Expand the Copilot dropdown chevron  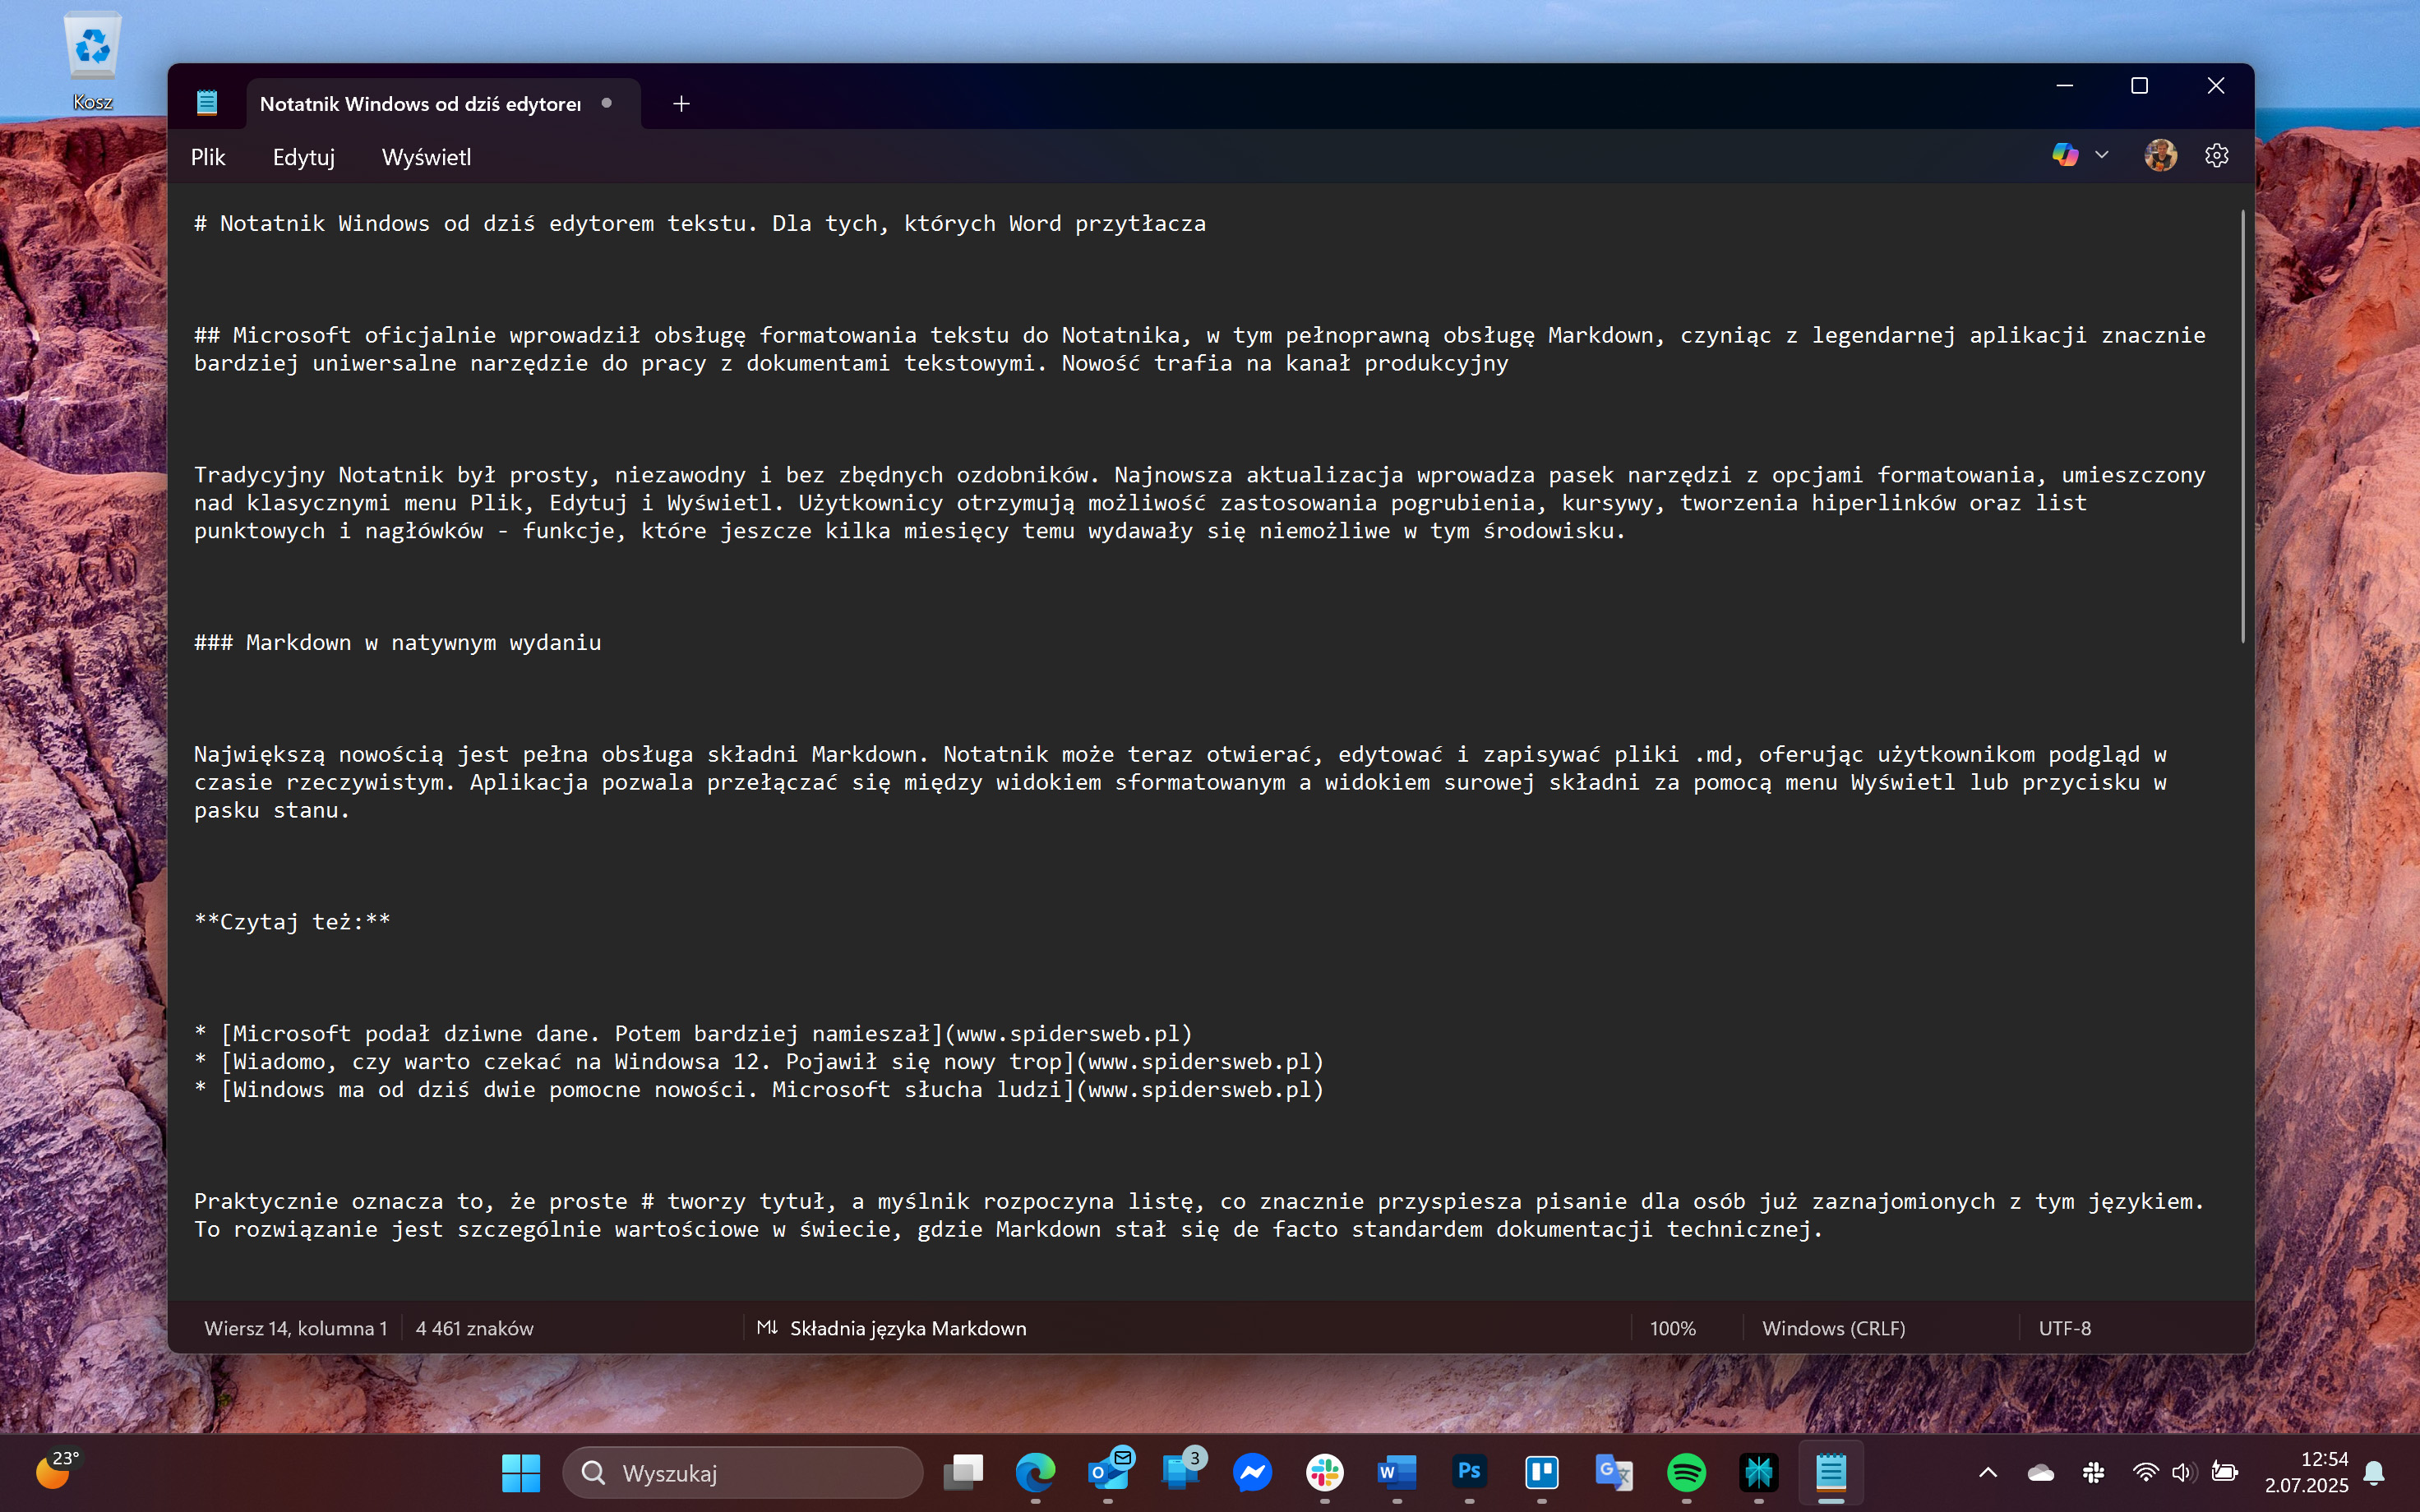coord(2102,155)
